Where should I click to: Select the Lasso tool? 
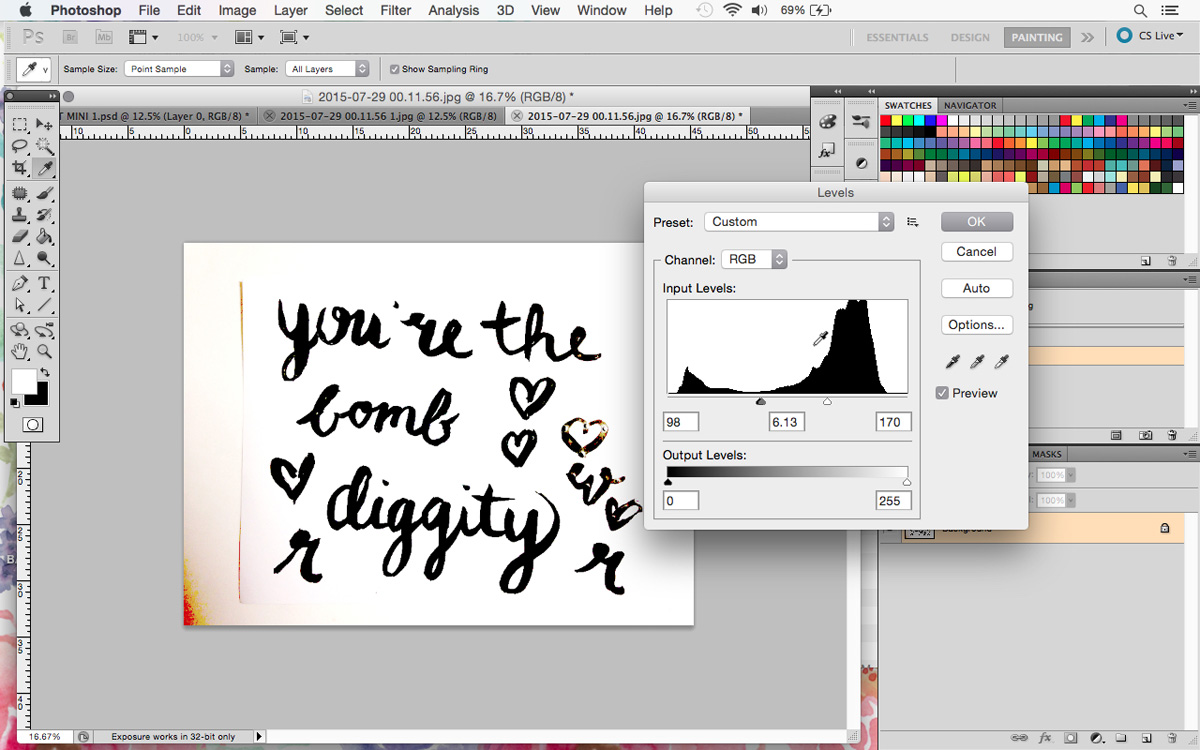click(19, 146)
